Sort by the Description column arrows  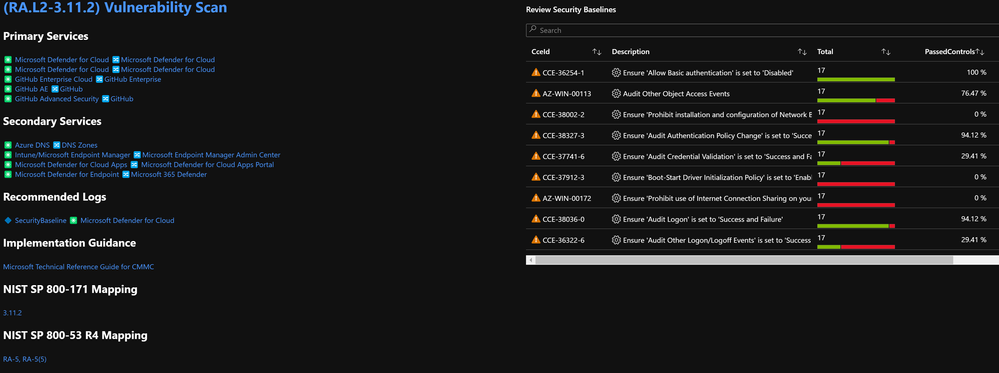pyautogui.click(x=802, y=52)
